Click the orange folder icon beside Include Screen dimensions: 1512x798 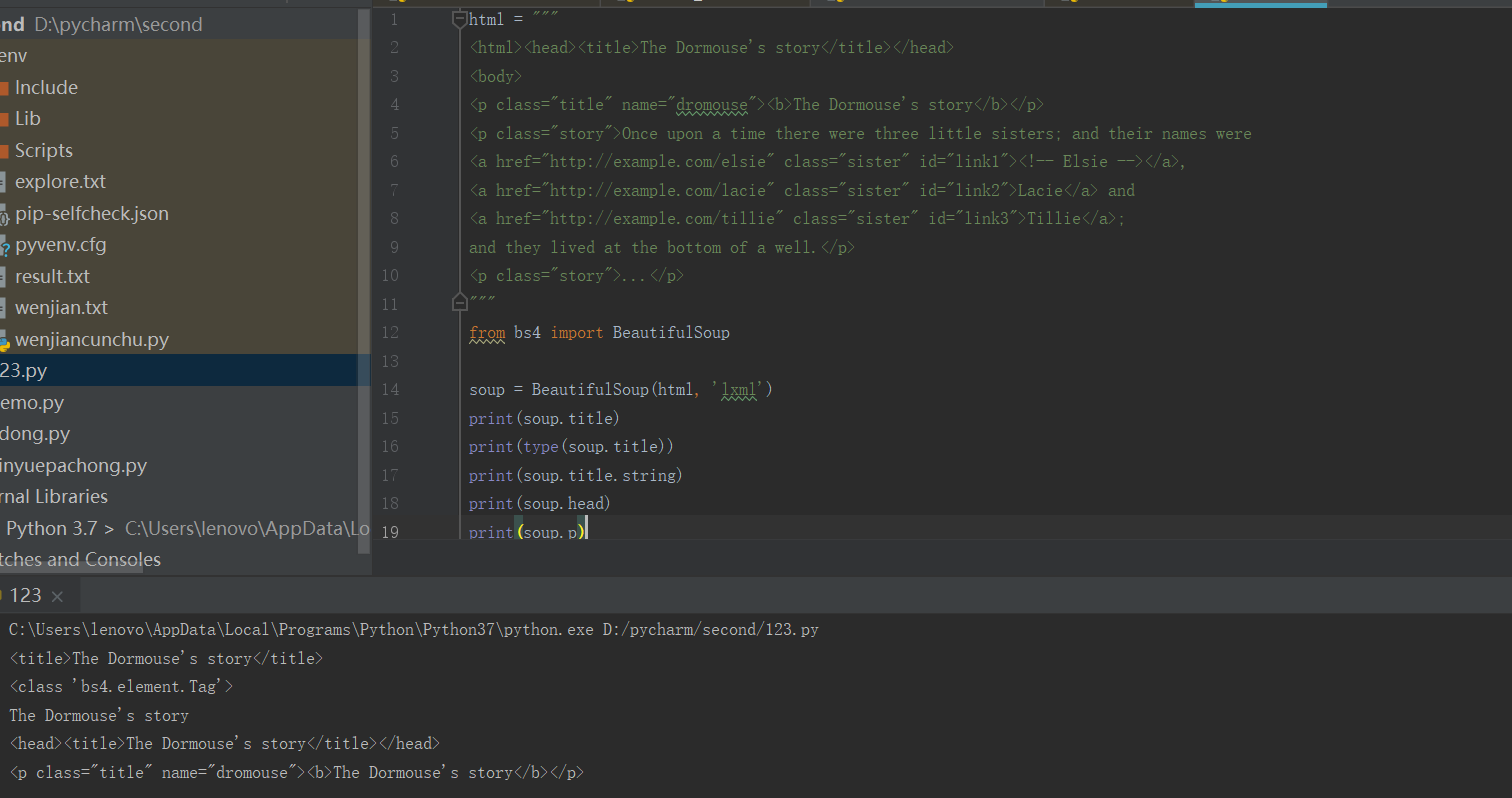tap(3, 88)
